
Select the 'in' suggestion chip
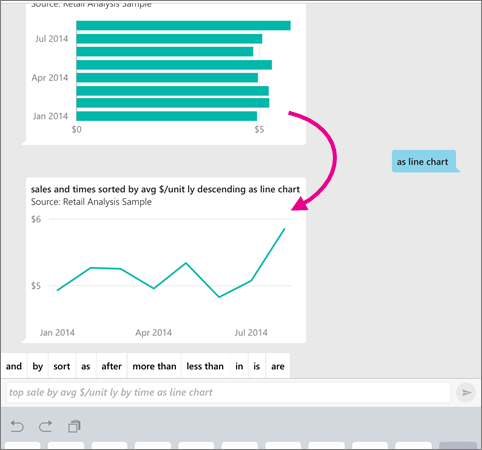click(x=239, y=366)
